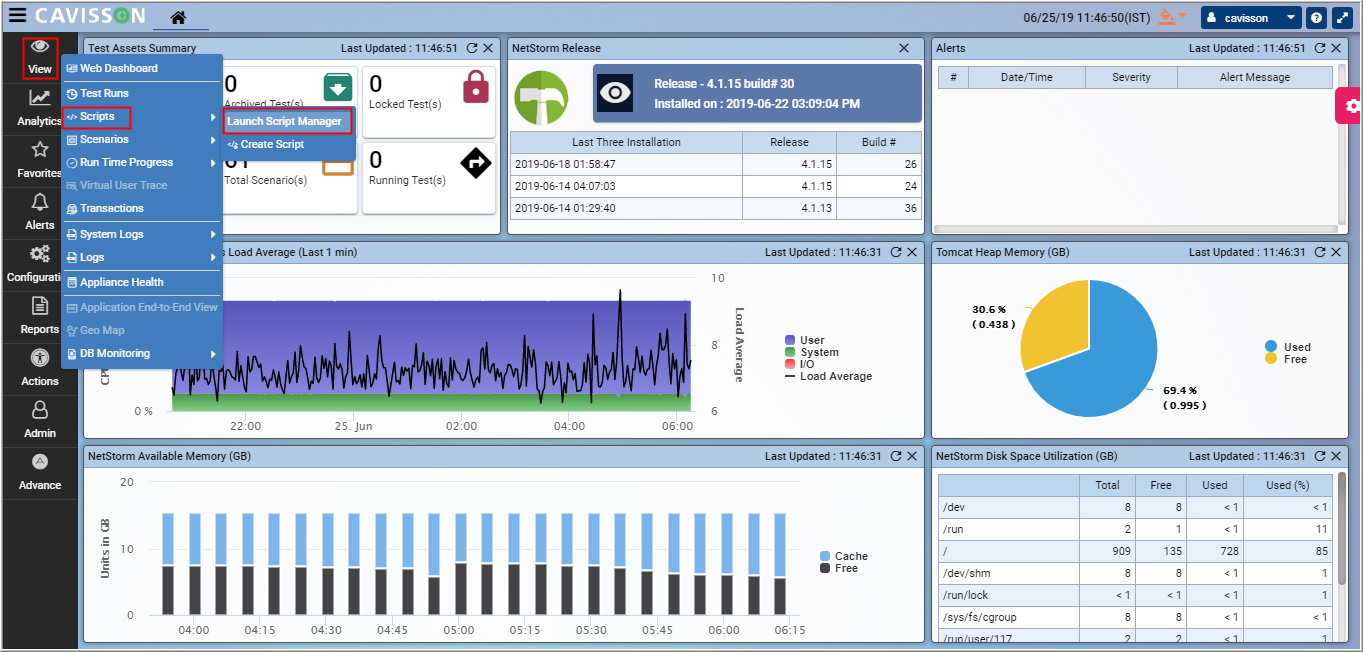
Task: Click the help question mark icon
Action: click(x=1316, y=18)
